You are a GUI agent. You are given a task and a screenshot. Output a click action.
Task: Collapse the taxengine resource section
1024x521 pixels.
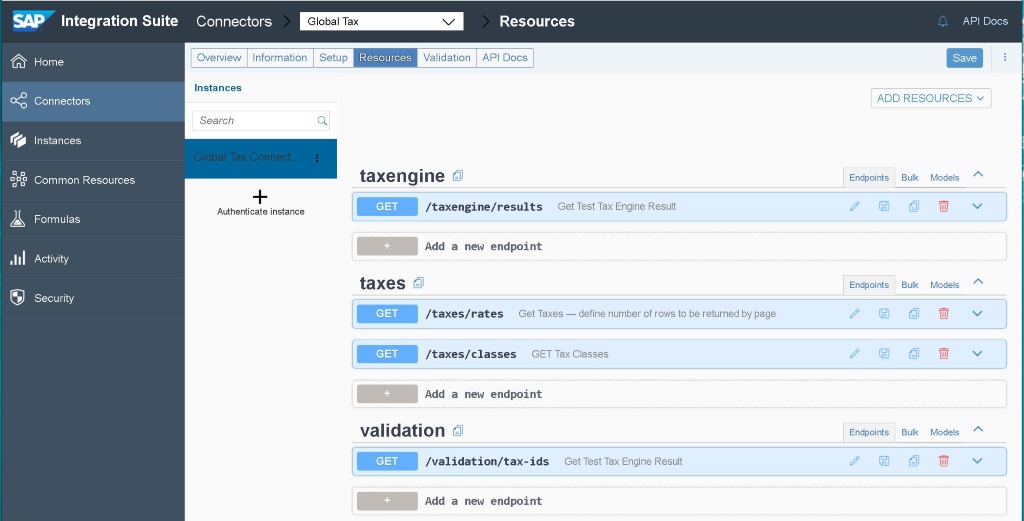click(x=978, y=174)
